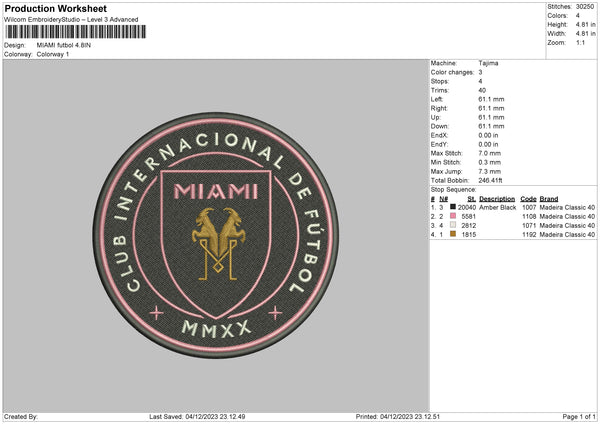Click the 'Production Worksheet' title
Image resolution: width=600 pixels, height=424 pixels.
(x=56, y=8)
